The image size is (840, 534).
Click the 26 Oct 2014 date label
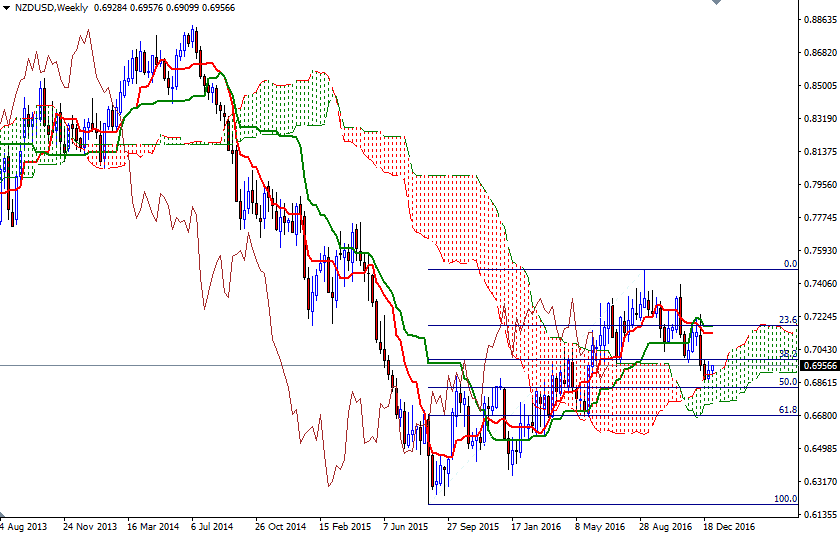pos(281,527)
